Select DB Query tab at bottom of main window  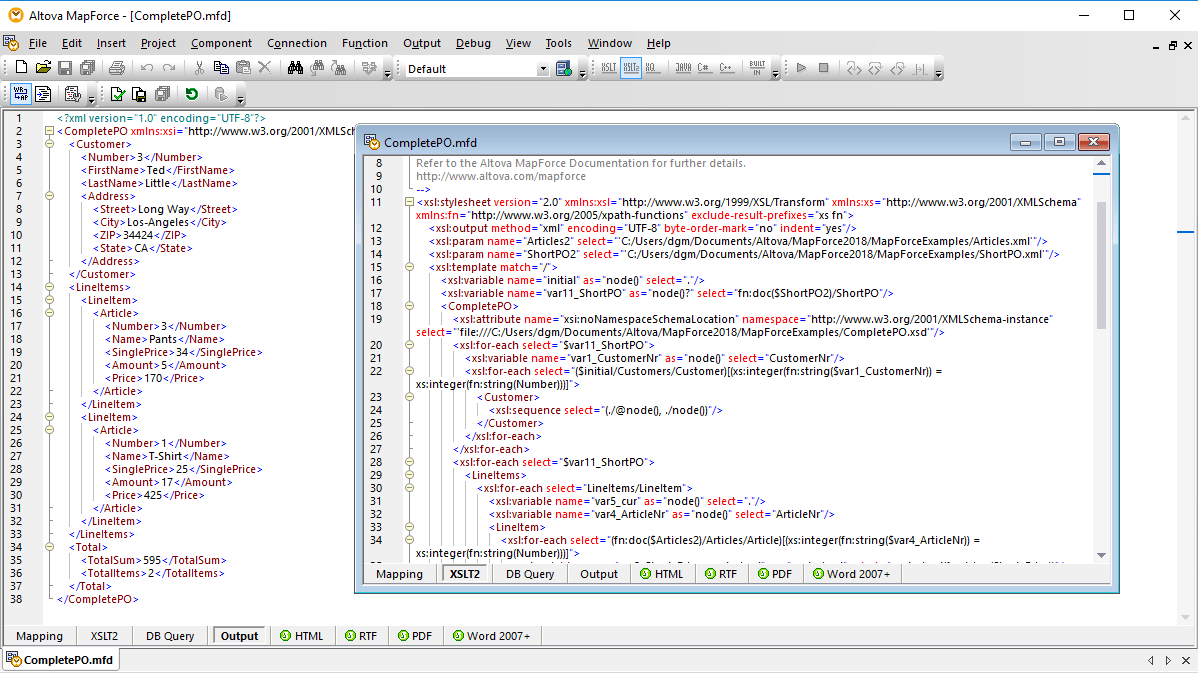[170, 636]
